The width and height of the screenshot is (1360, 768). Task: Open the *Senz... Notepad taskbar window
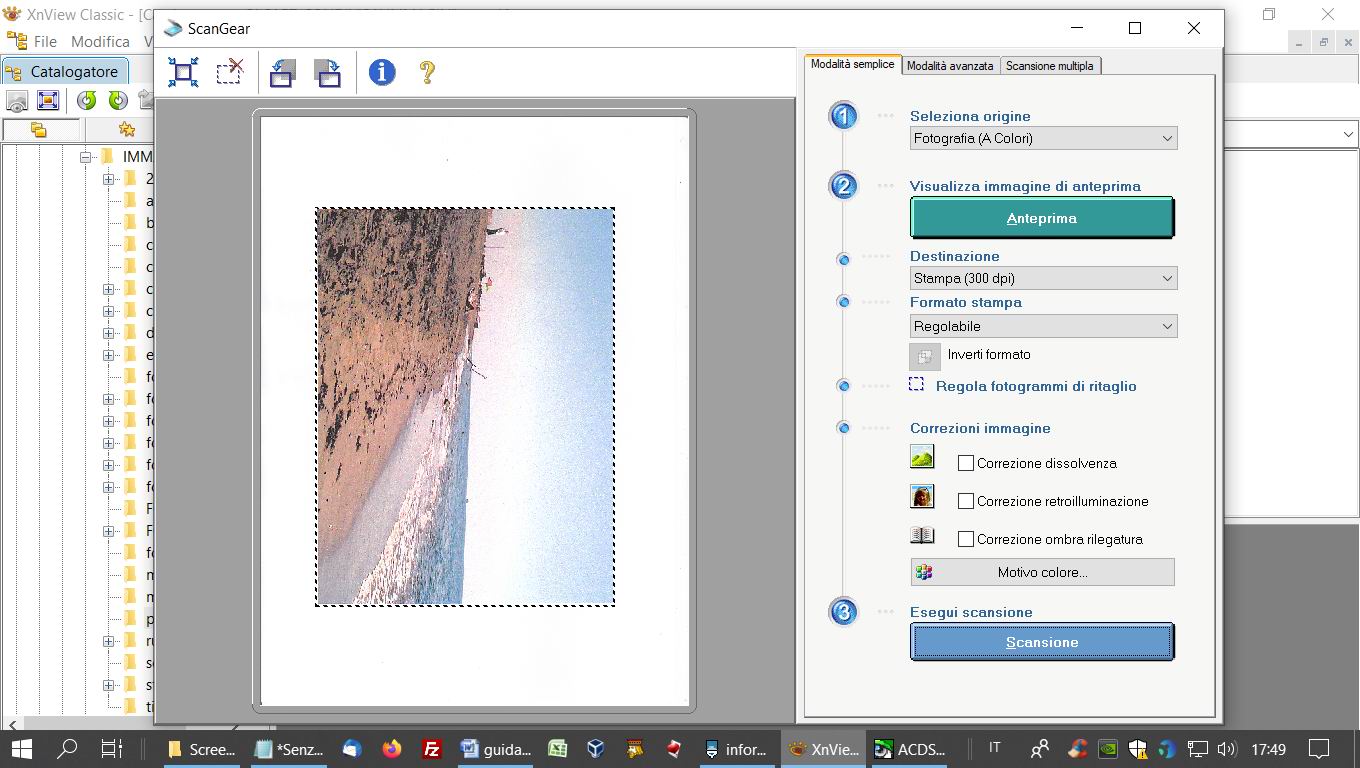click(x=290, y=748)
